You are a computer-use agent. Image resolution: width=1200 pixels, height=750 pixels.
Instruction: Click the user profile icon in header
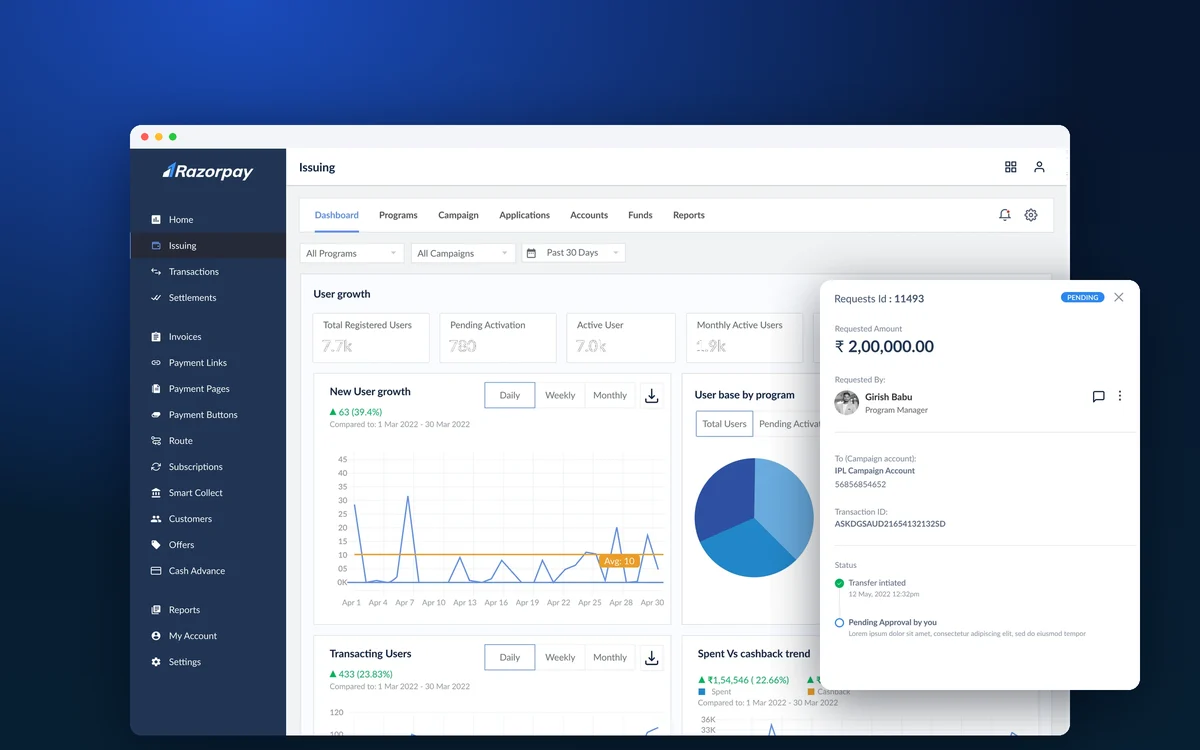(1039, 167)
